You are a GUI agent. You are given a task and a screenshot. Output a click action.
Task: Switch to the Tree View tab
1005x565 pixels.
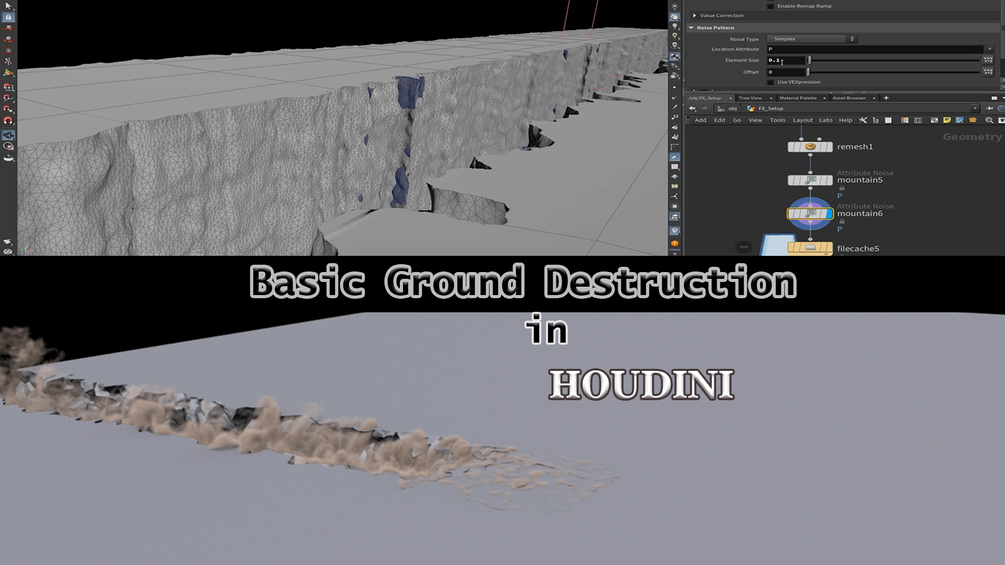click(x=751, y=98)
